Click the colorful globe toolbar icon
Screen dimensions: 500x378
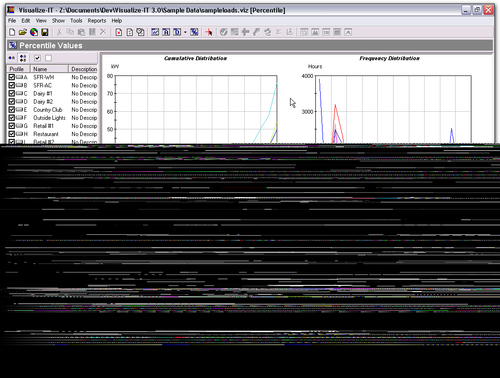(34, 32)
